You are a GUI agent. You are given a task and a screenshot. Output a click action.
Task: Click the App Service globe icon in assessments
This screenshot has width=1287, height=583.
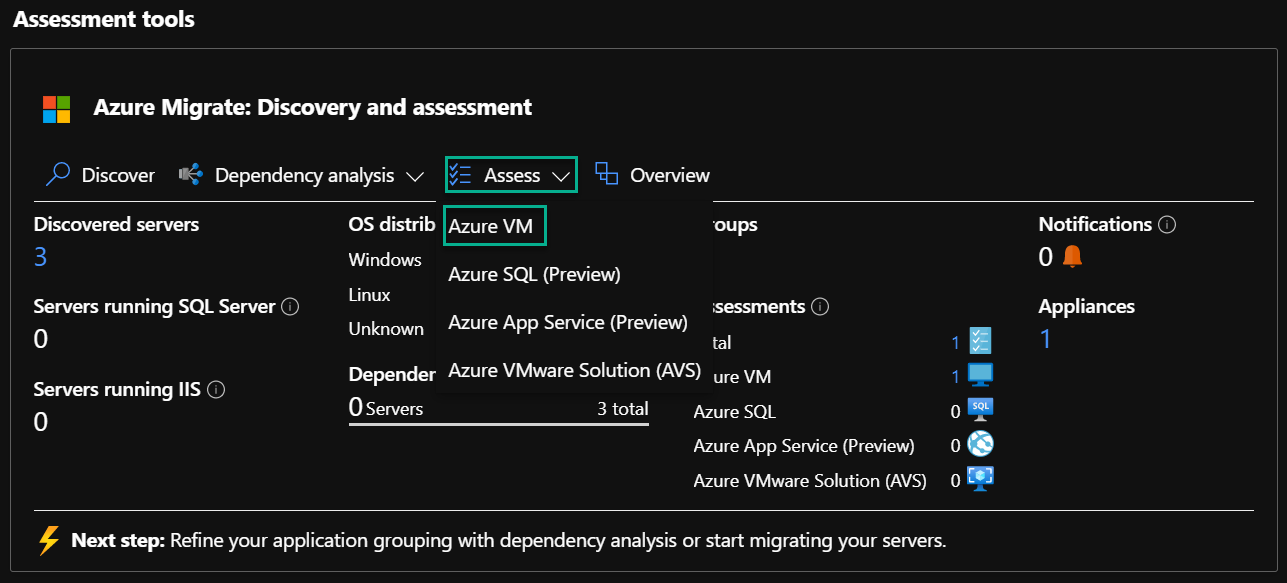point(980,444)
